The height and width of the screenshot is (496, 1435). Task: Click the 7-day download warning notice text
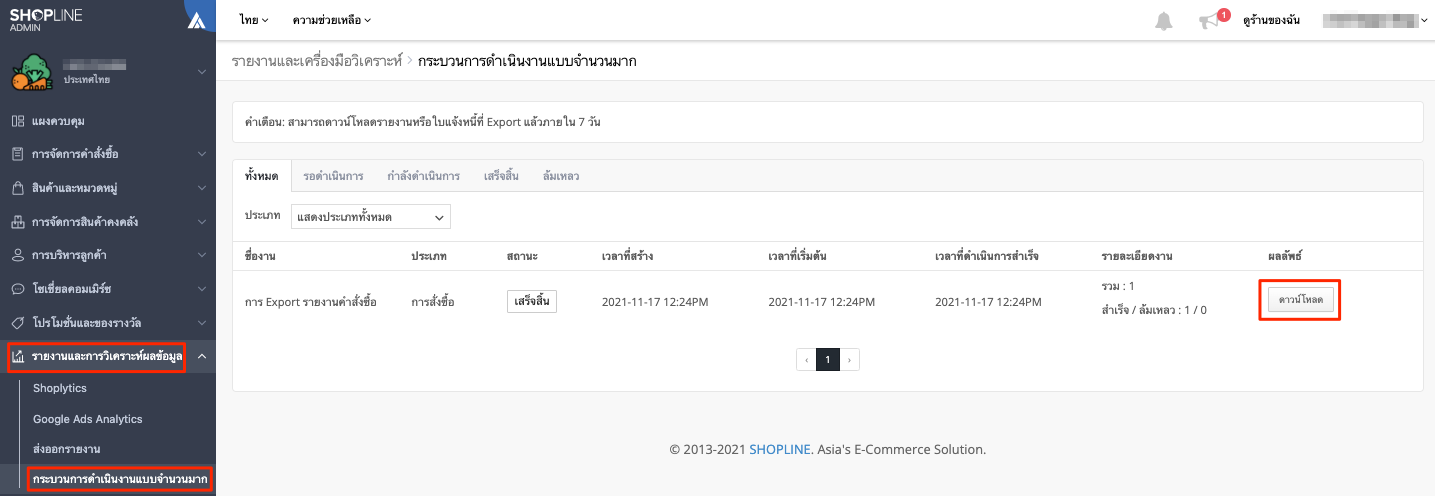pos(422,122)
